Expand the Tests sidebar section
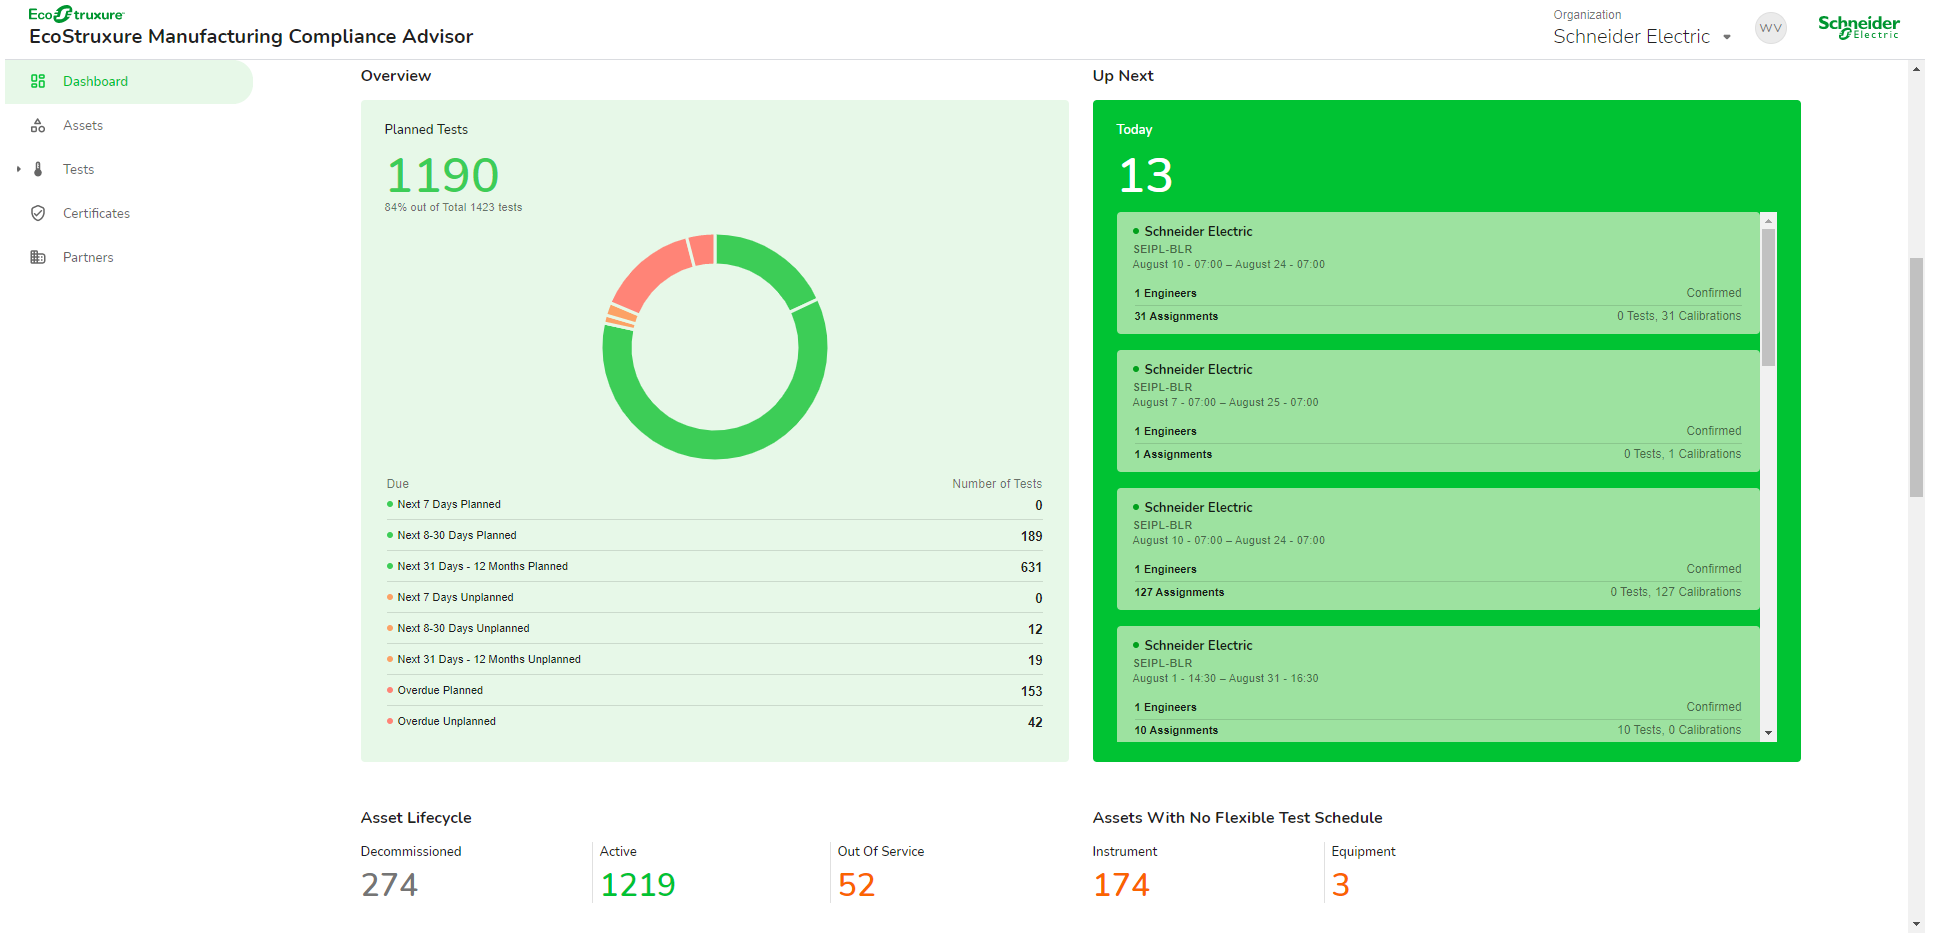The width and height of the screenshot is (1937, 941). click(17, 169)
